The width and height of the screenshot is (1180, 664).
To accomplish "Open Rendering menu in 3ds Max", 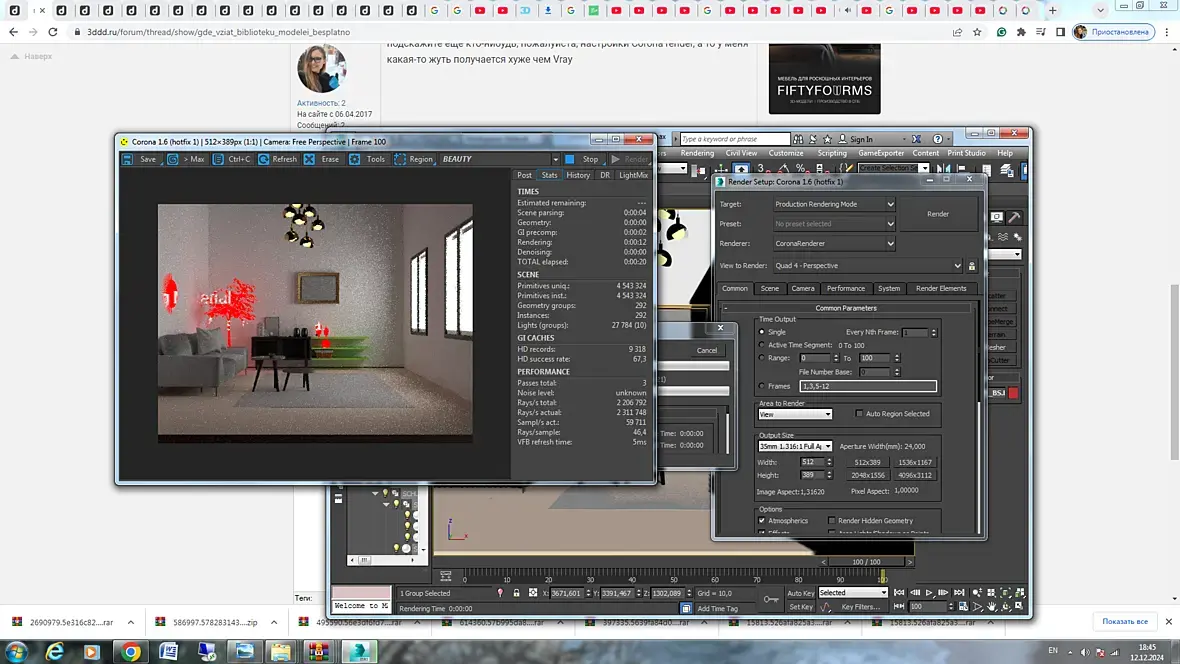I will pyautogui.click(x=697, y=153).
